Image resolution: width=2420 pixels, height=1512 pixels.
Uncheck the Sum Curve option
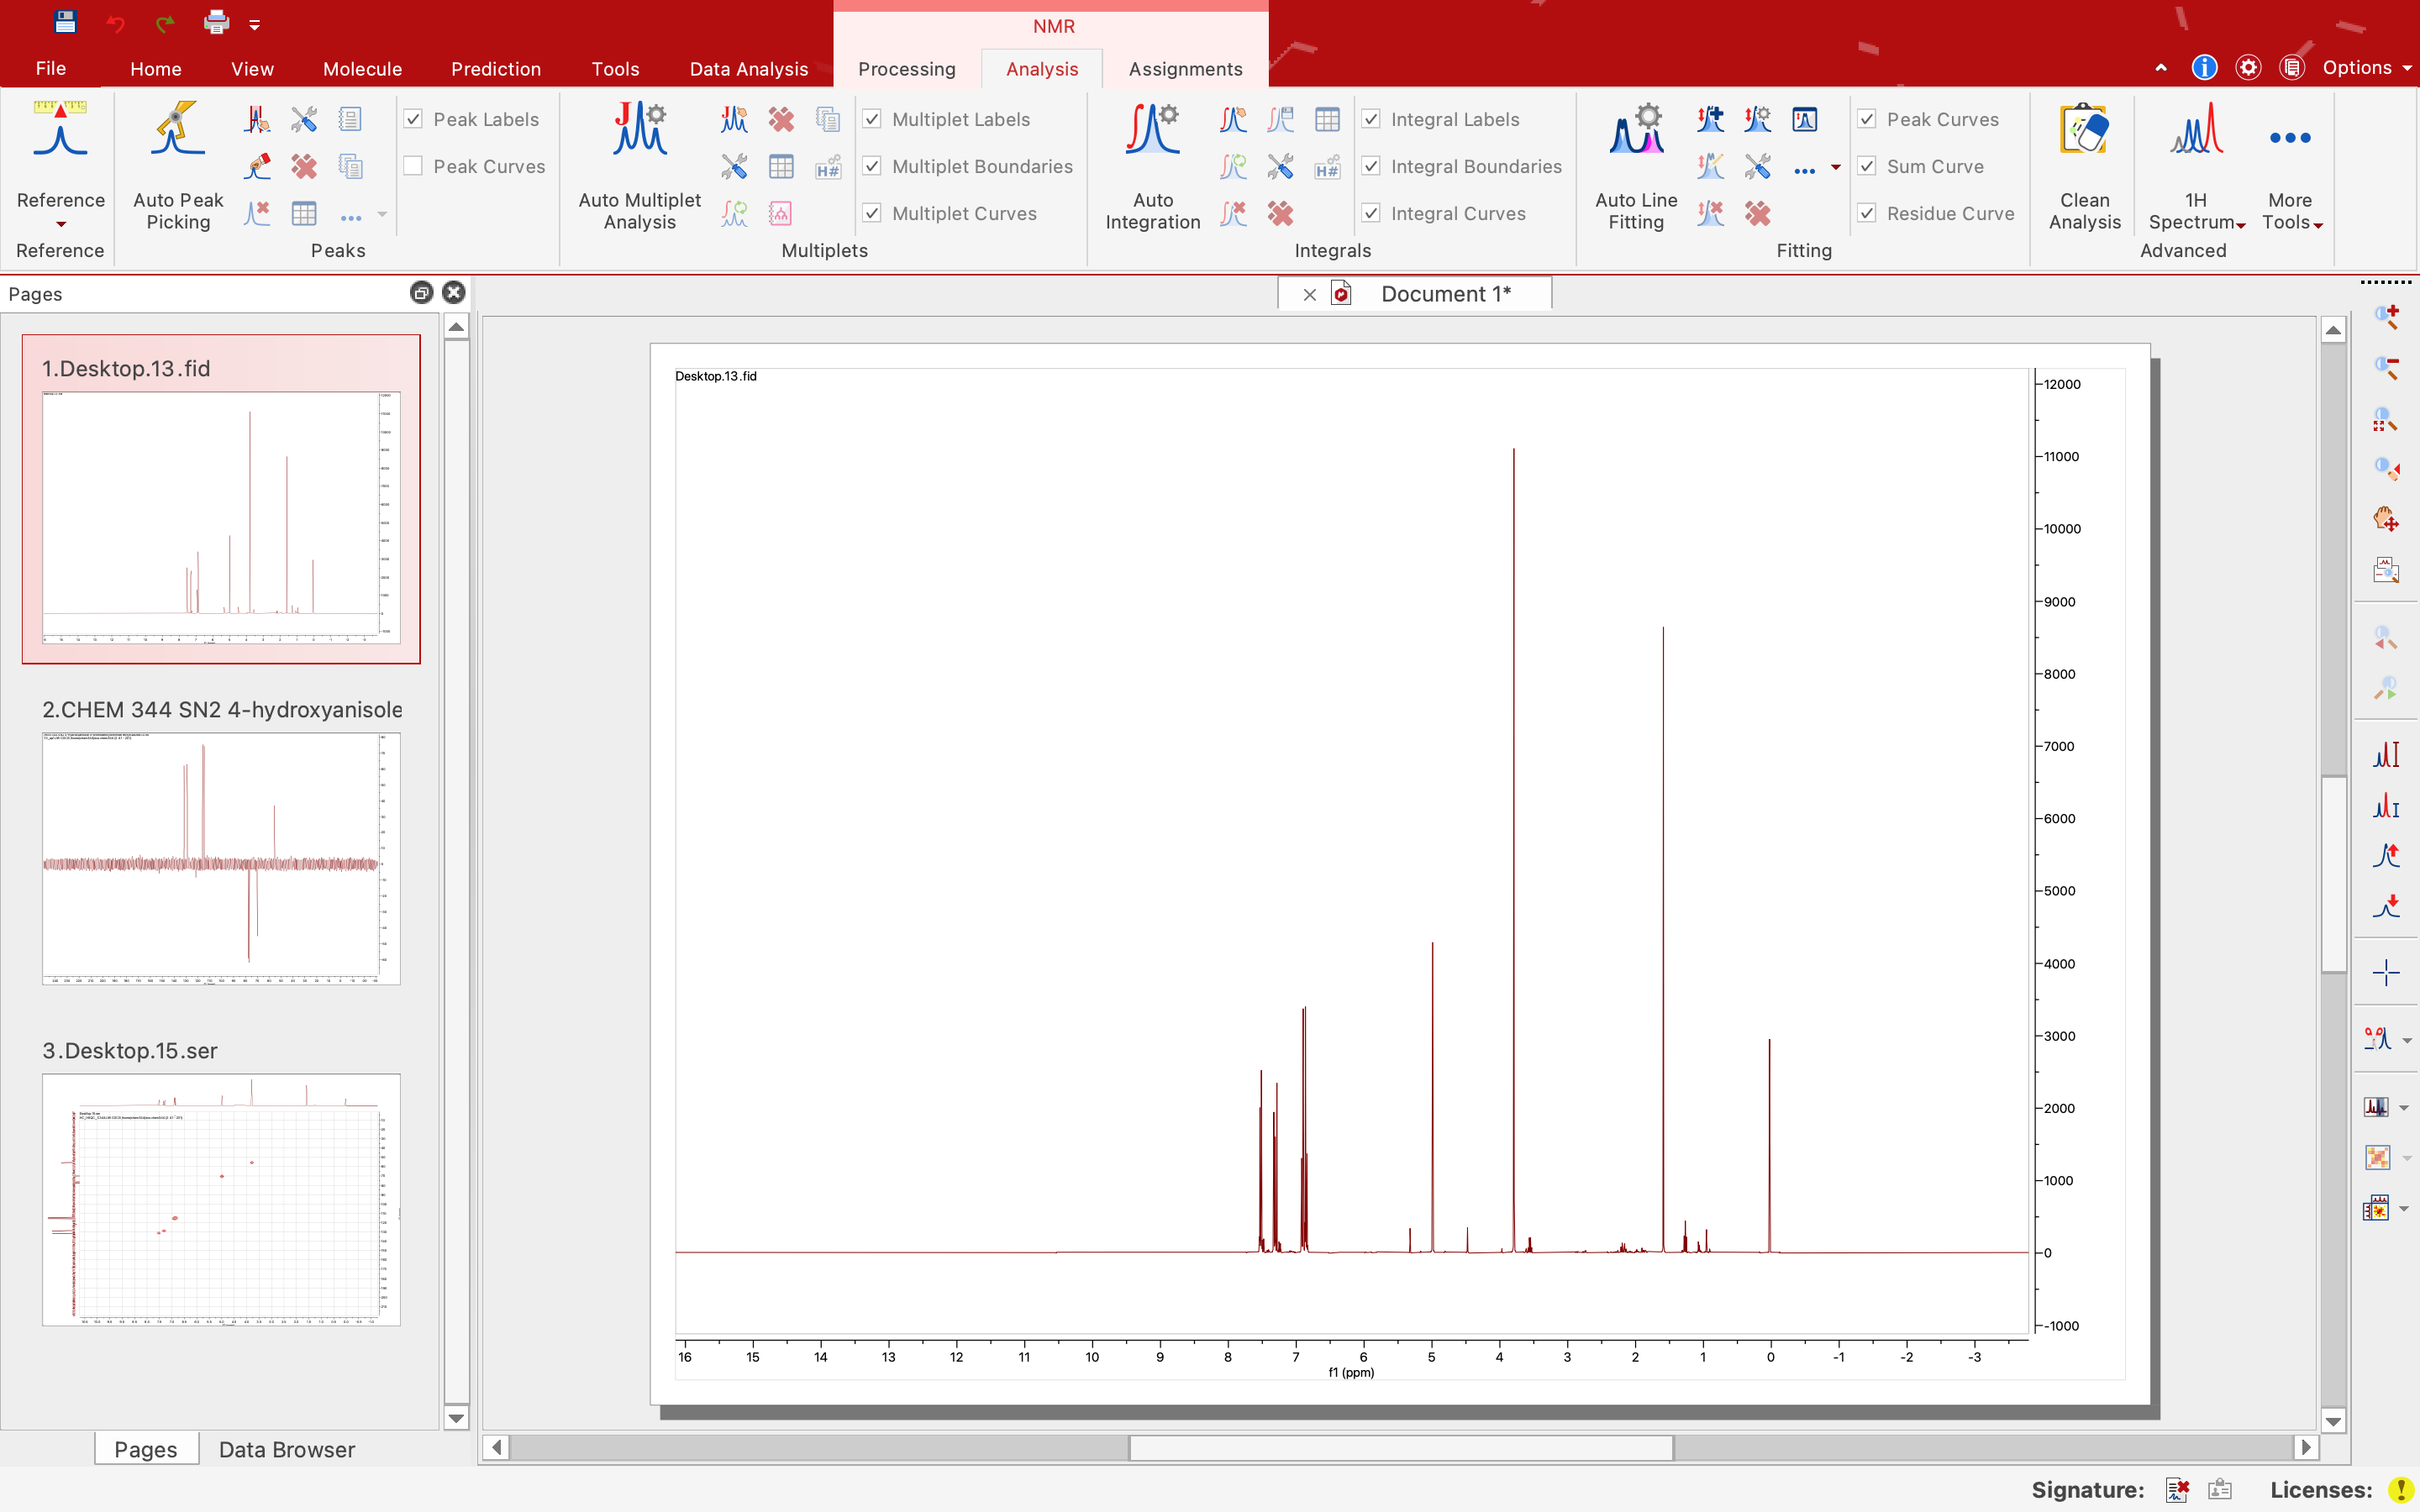(x=1868, y=166)
